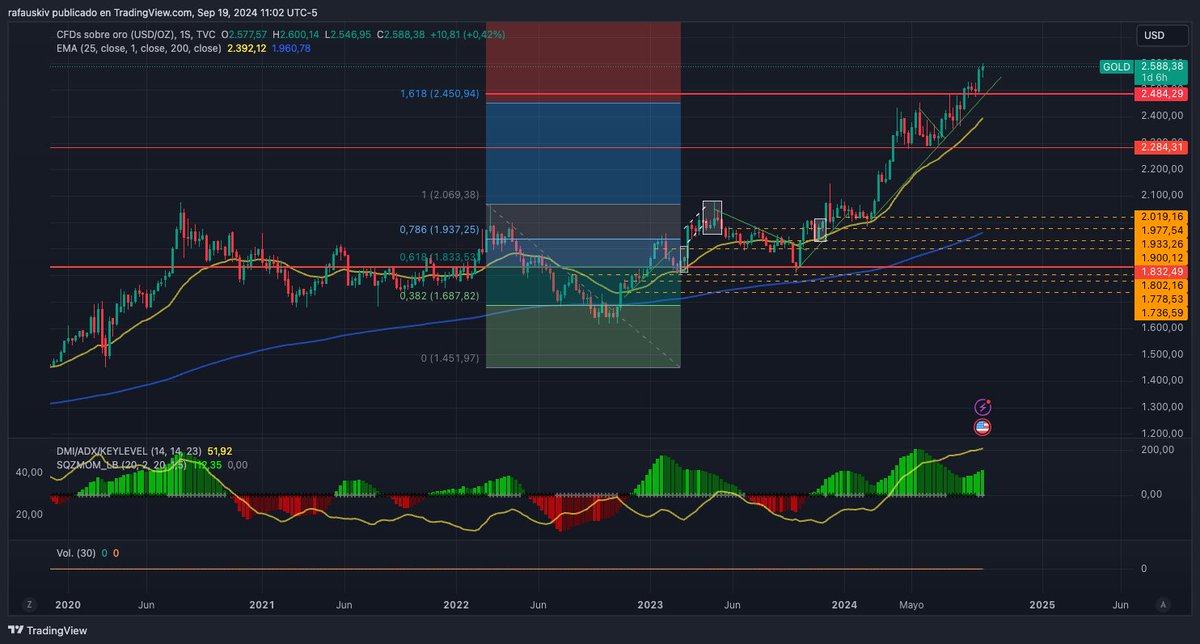Screen dimensions: 1200x644
Task: Click the ADX value 51,92
Action: tap(219, 451)
